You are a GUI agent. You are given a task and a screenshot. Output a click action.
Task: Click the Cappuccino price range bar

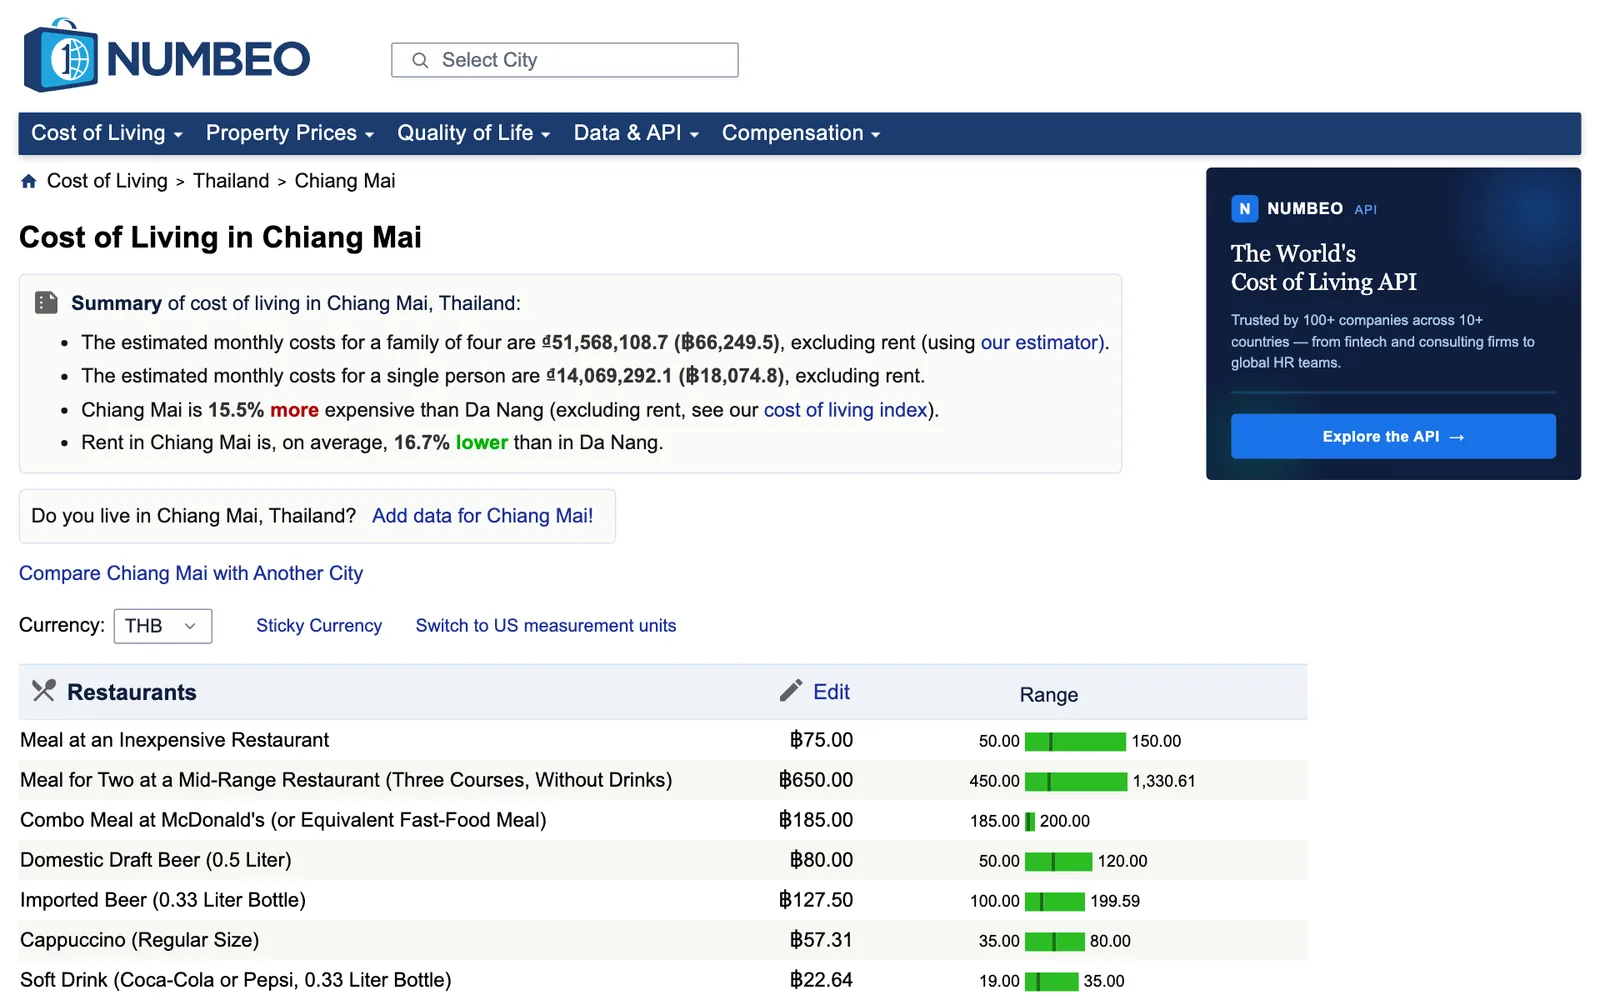tap(1054, 941)
